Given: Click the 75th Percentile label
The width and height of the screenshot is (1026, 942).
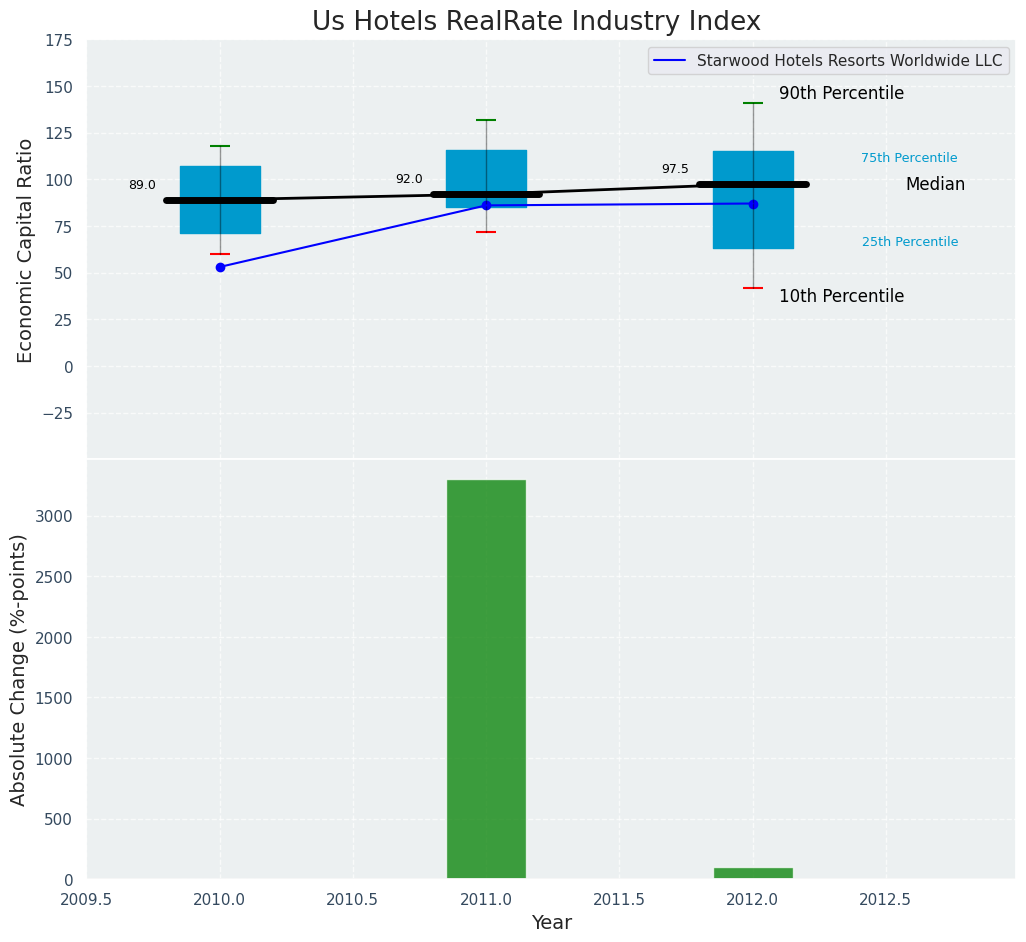Looking at the screenshot, I should (909, 158).
